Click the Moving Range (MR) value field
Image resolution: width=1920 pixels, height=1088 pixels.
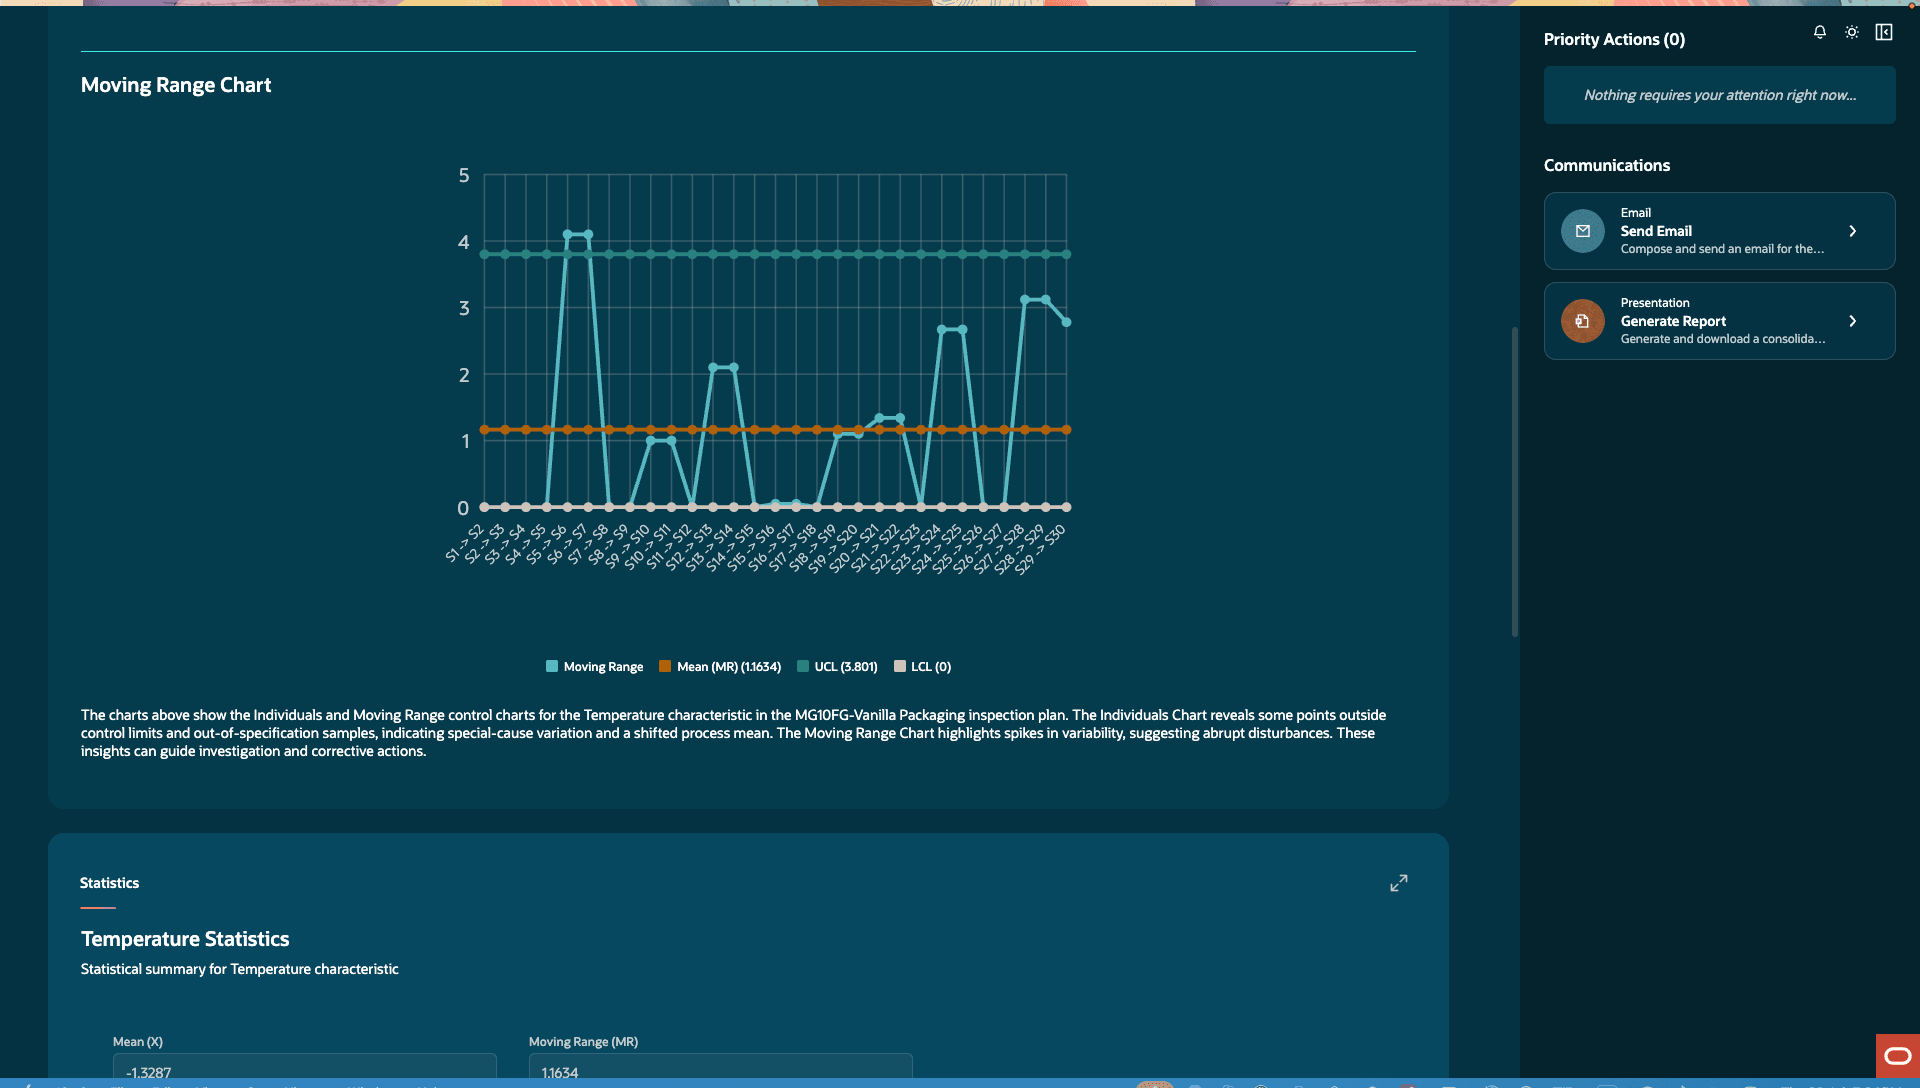pyautogui.click(x=720, y=1068)
